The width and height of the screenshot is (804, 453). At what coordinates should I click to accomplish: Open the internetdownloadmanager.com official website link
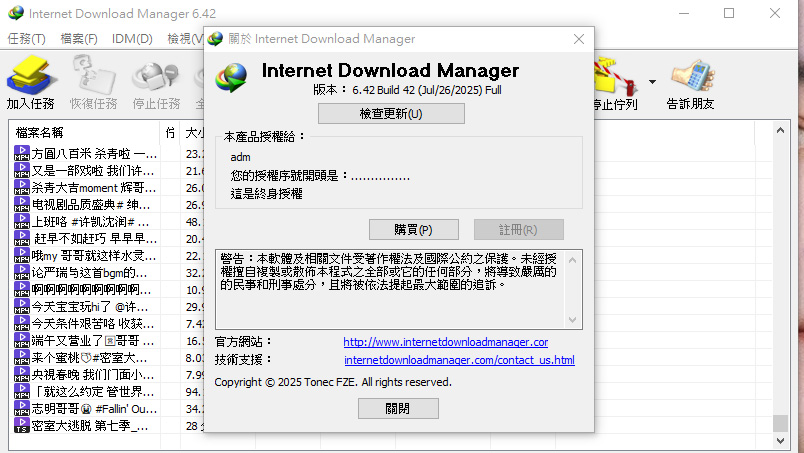pyautogui.click(x=445, y=342)
